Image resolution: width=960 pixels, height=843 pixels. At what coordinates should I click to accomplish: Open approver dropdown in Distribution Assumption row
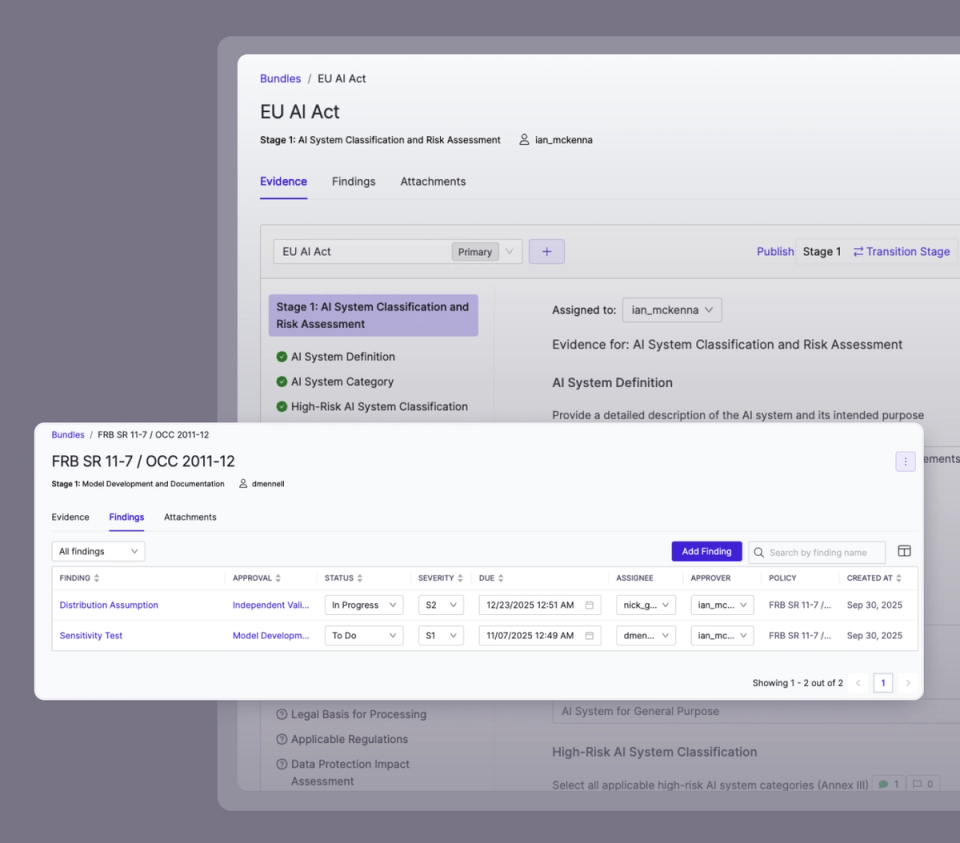722,605
